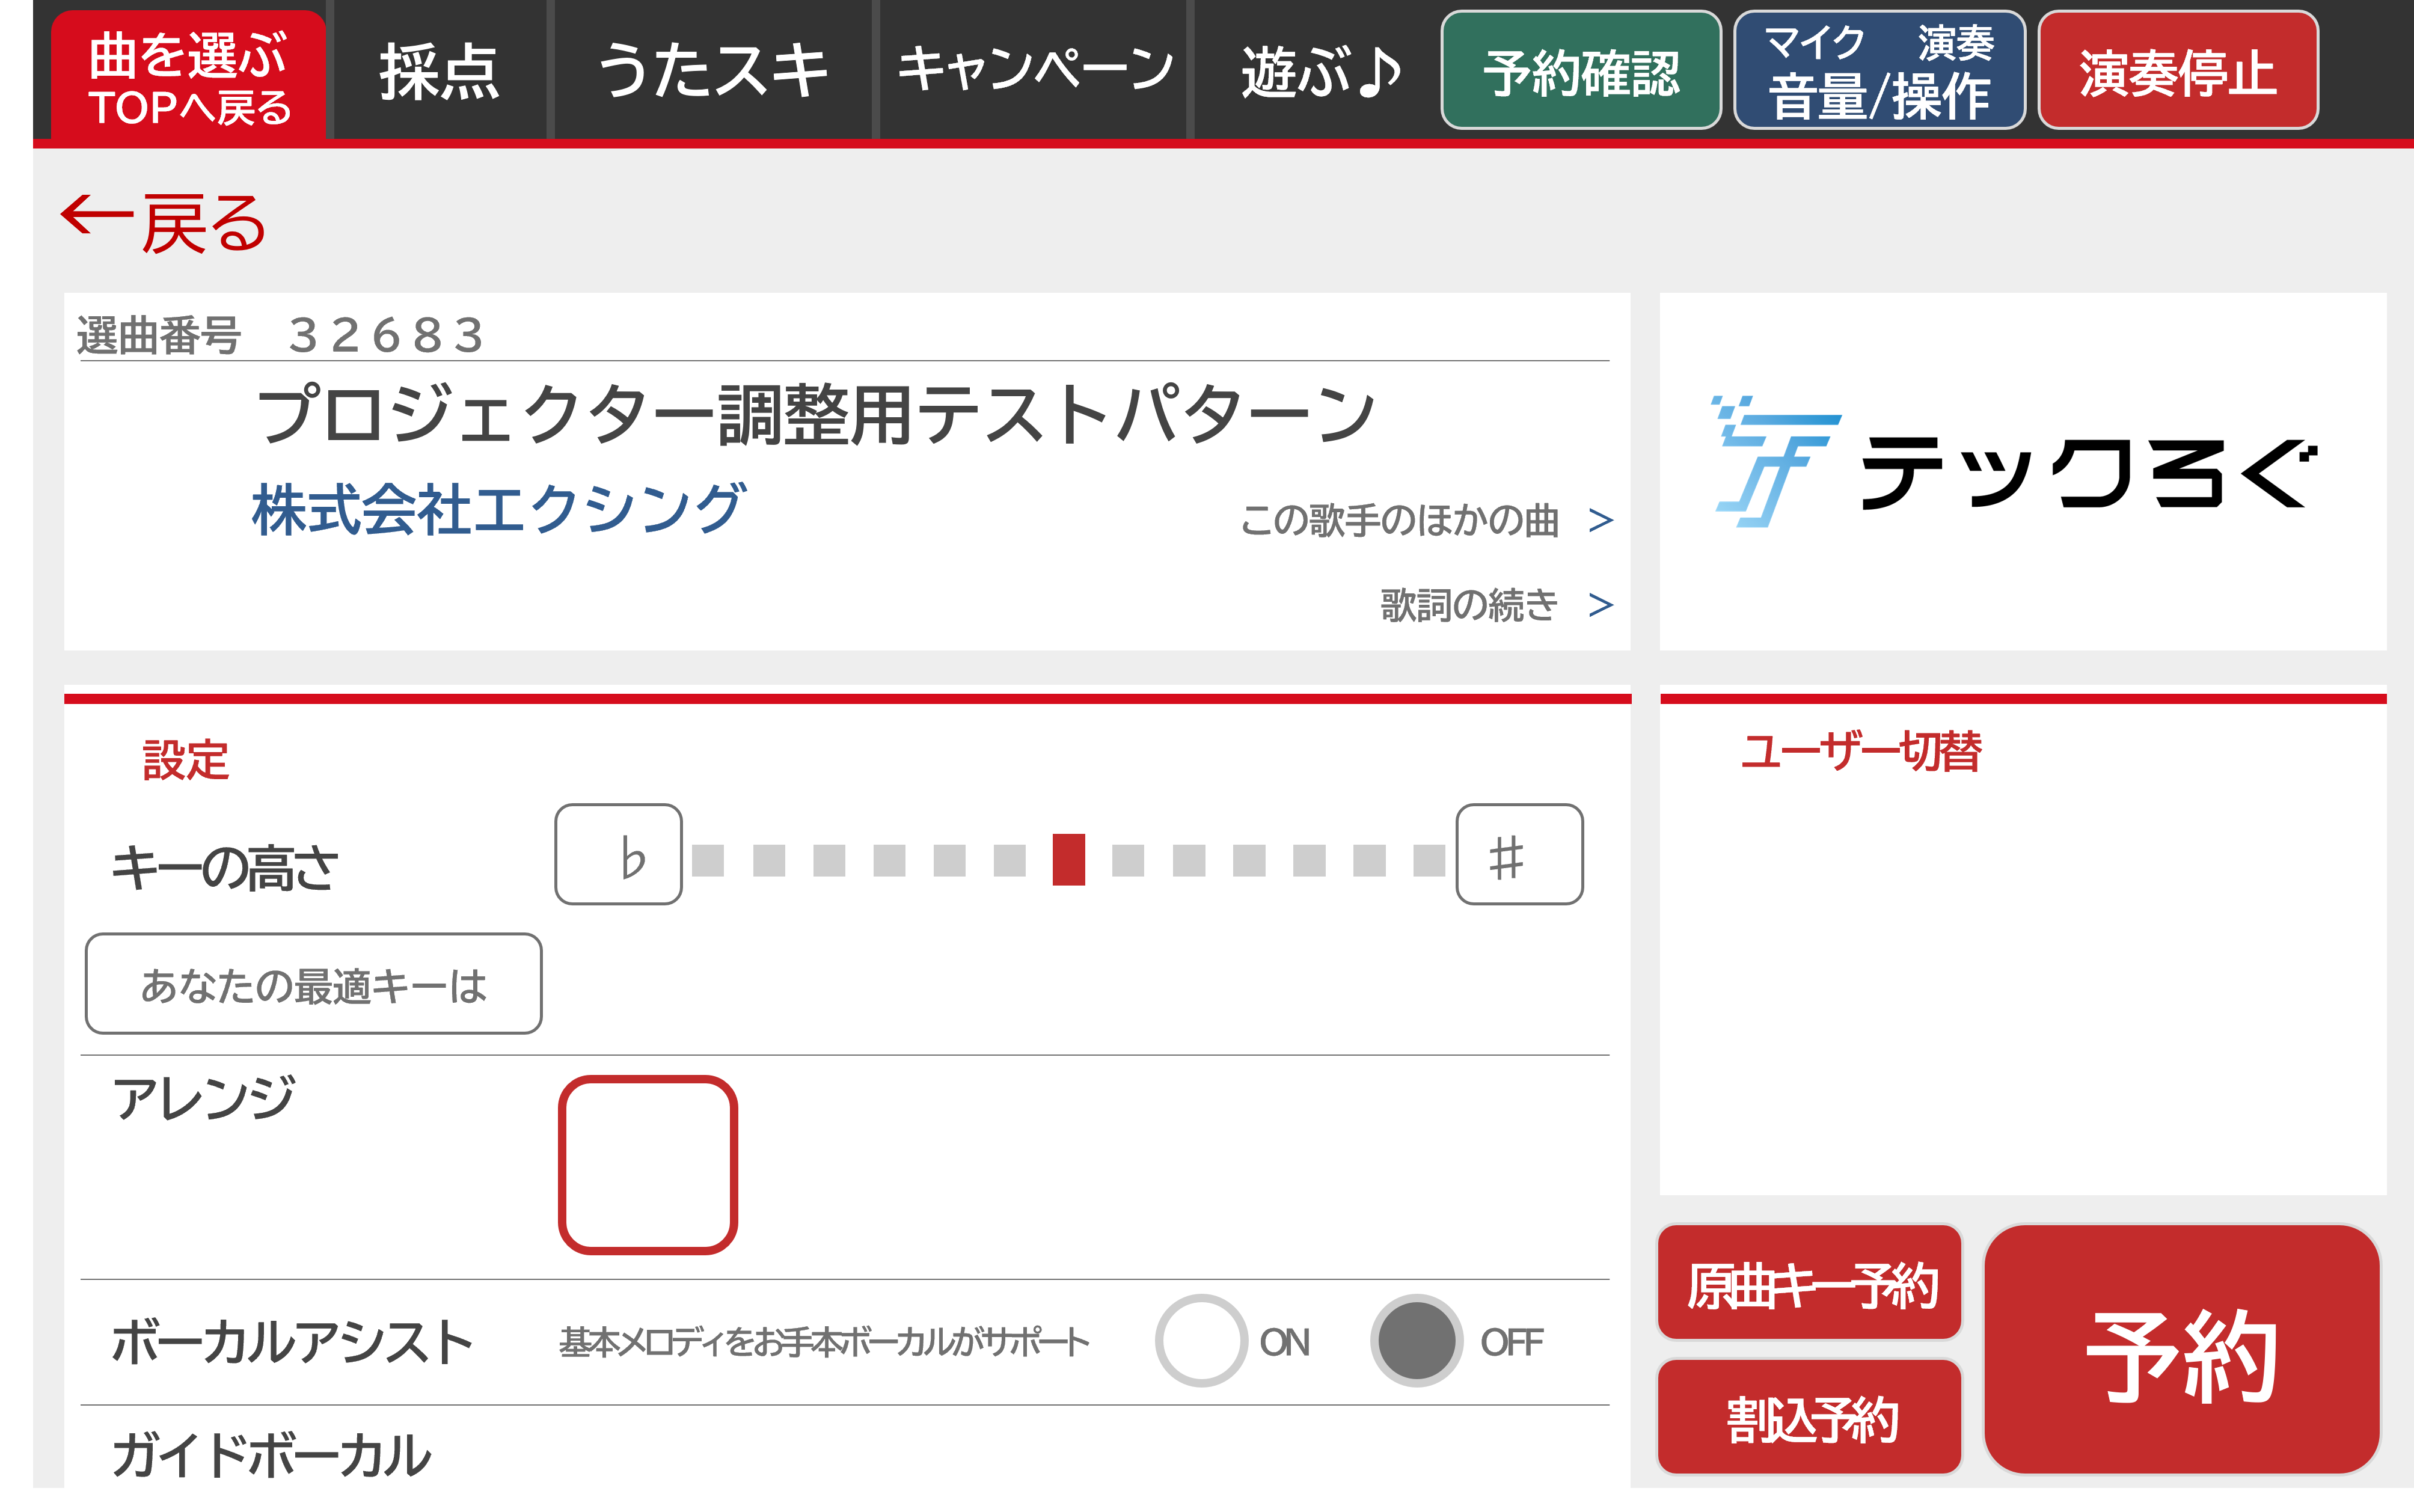This screenshot has width=2414, height=1512.
Task: Click the > arrow beside 歌詞の続き
Action: coord(1600,604)
